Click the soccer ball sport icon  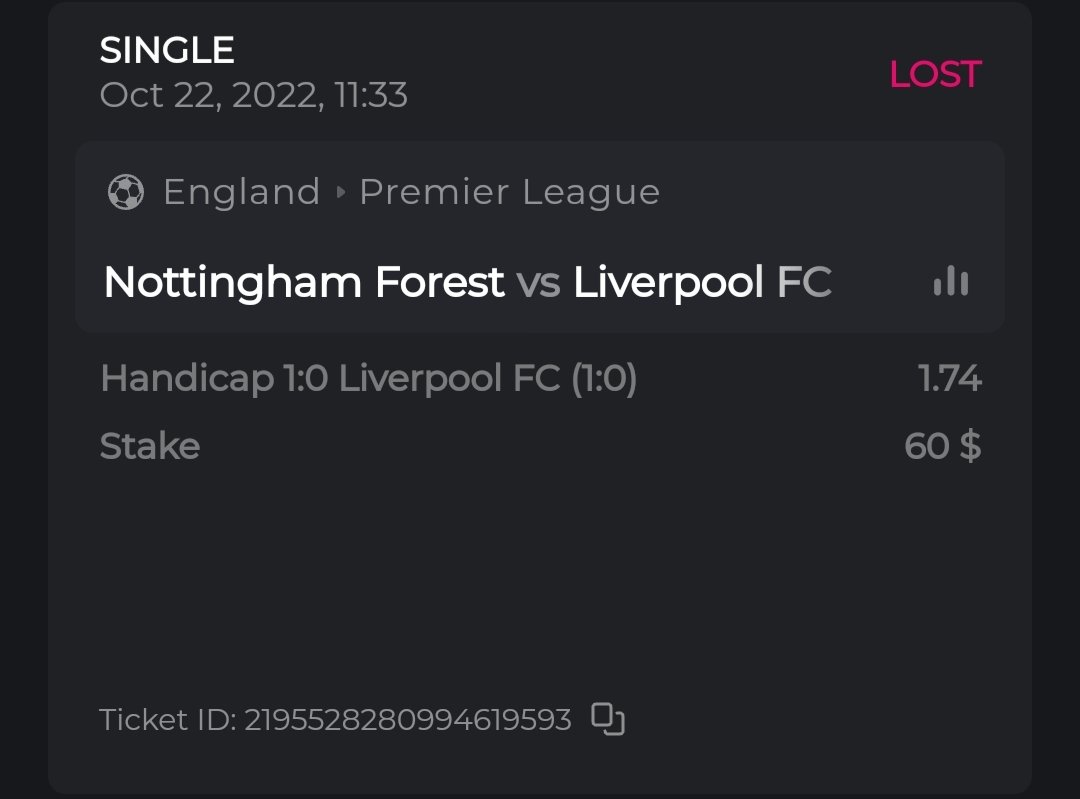125,192
